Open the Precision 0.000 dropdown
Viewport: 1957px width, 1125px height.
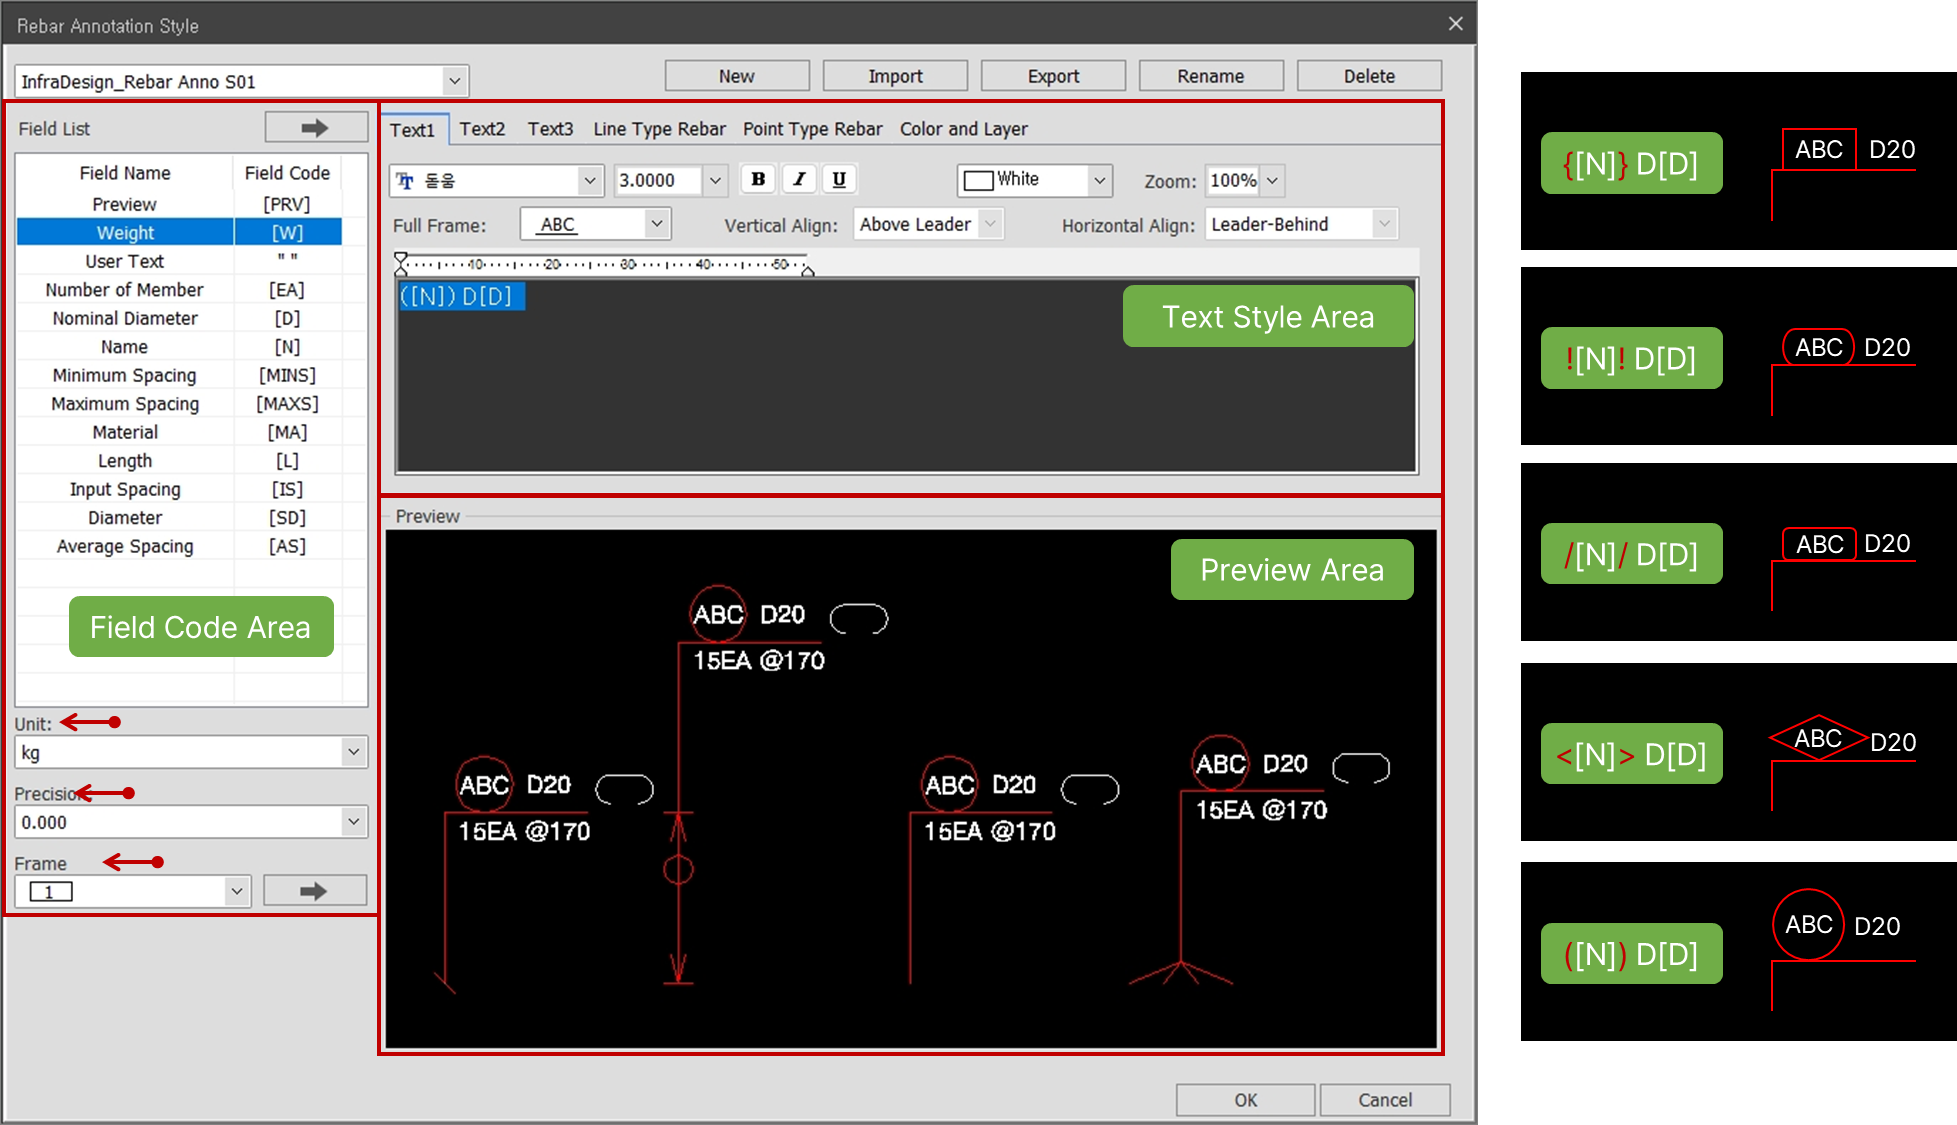[353, 822]
